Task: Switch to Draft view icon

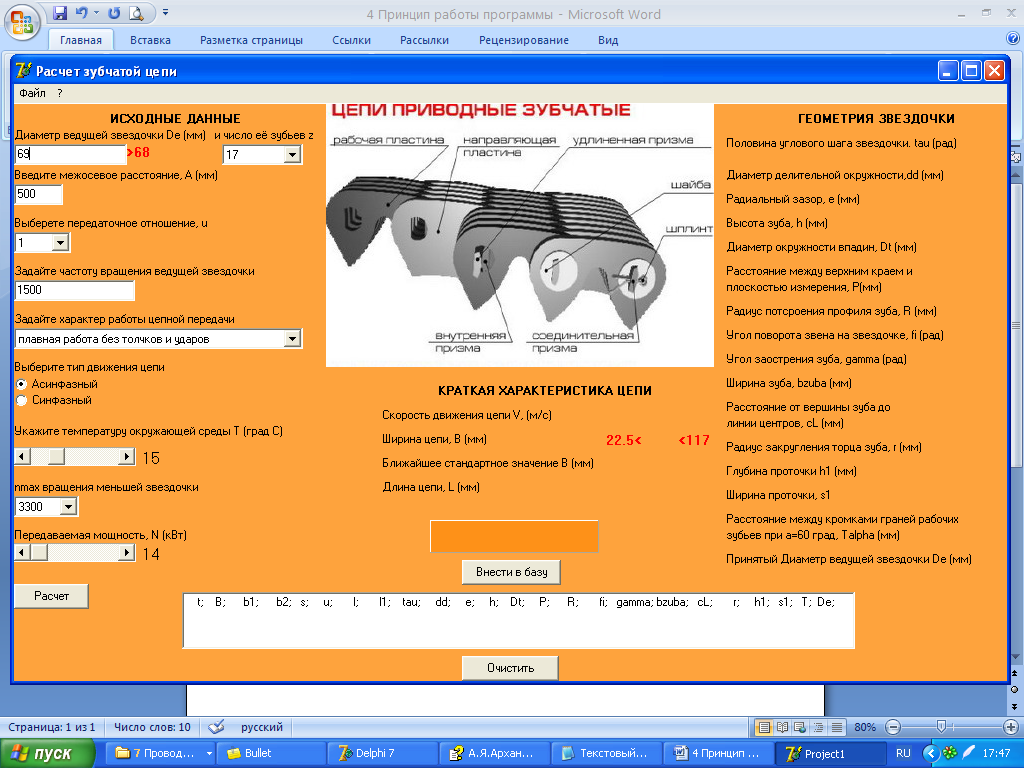Action: coord(837,727)
